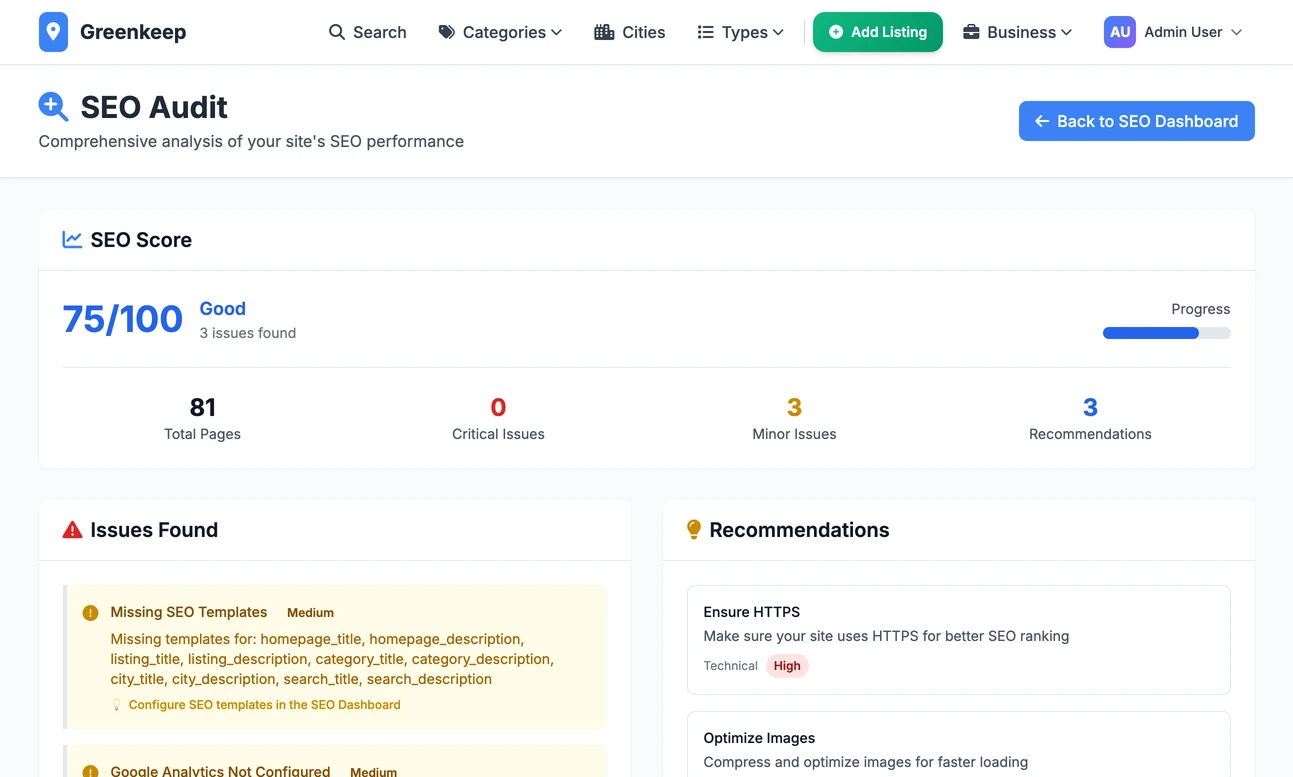1293x777 pixels.
Task: Click 'Make sure your site uses HTTPS' text
Action: [x=886, y=636]
